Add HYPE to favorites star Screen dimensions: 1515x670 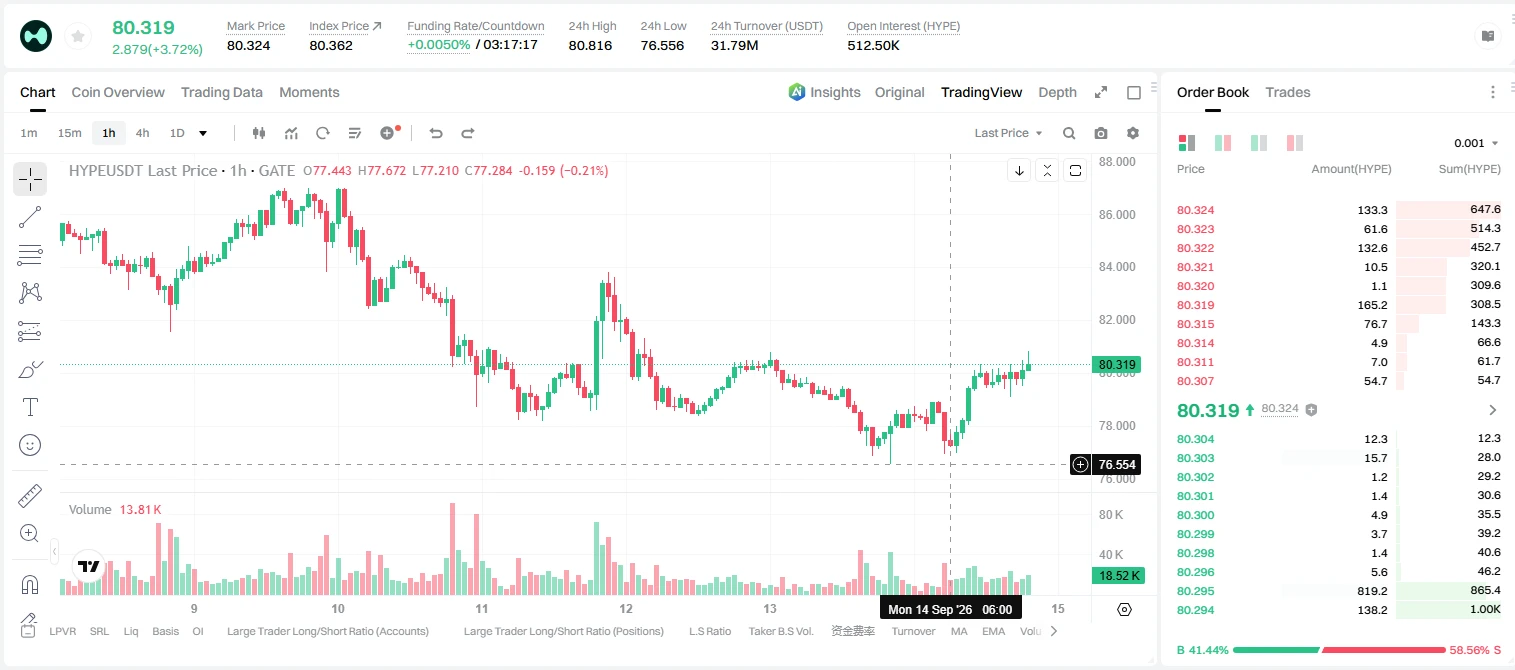pos(77,37)
